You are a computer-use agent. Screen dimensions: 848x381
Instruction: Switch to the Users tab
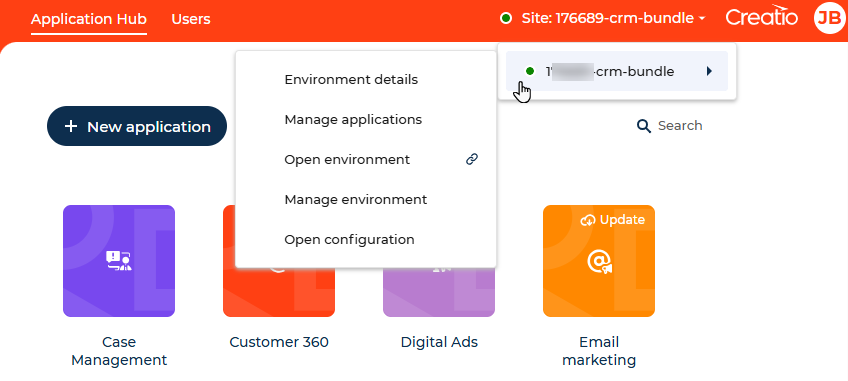[191, 19]
